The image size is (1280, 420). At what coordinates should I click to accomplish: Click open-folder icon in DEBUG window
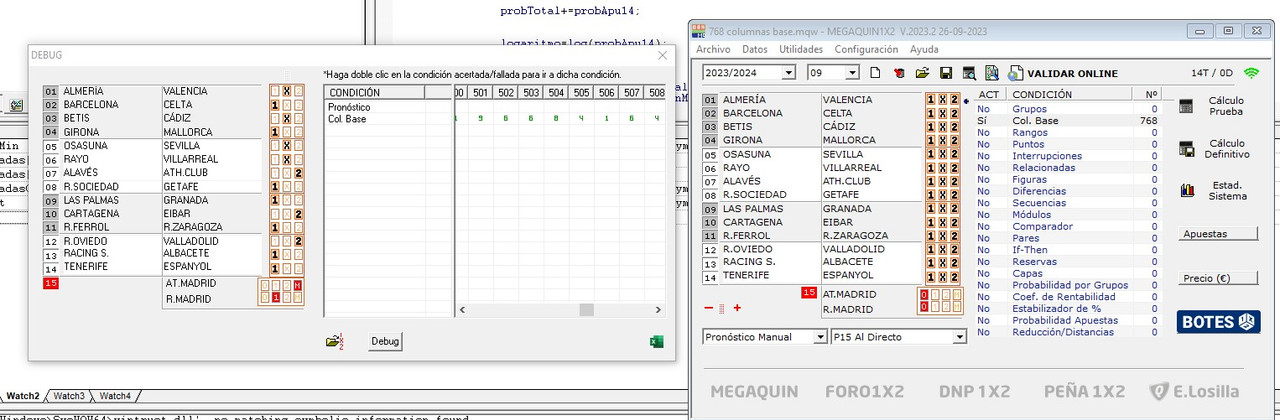(334, 342)
